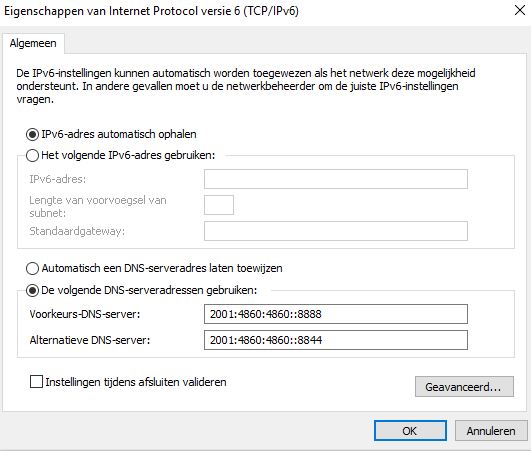Select the Algemeen tab
The image size is (531, 451).
[x=33, y=43]
